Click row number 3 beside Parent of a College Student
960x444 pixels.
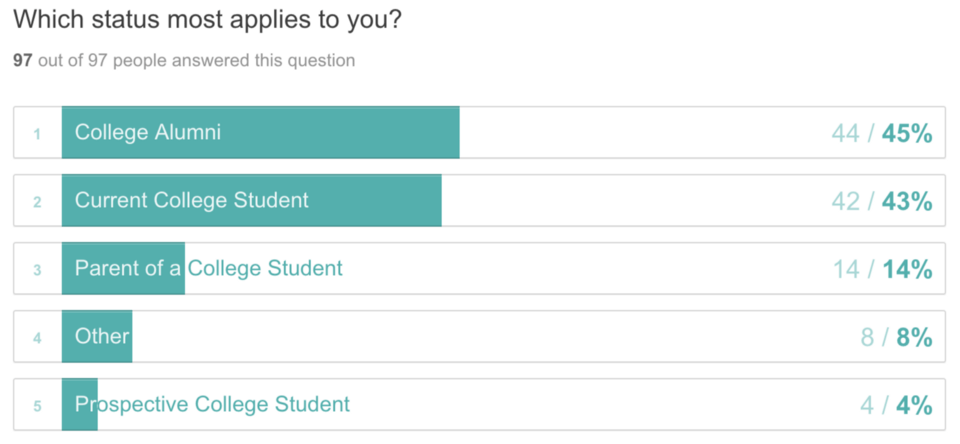tap(37, 269)
